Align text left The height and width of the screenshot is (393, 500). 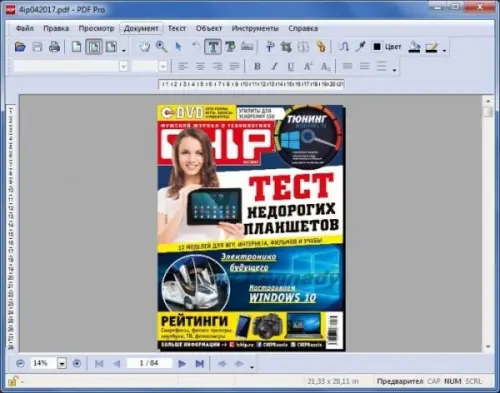pyautogui.click(x=183, y=66)
